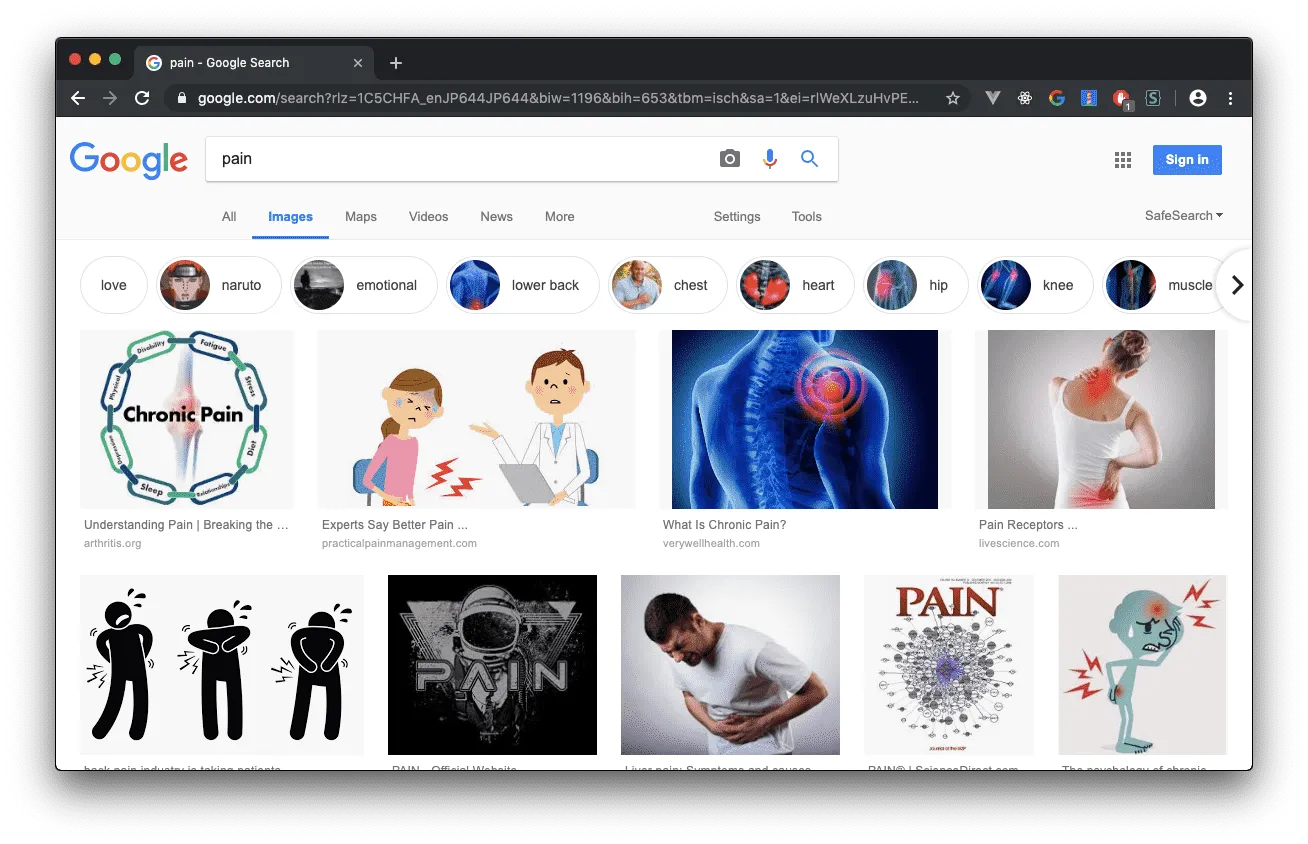
Task: Open the blue x-ray shoulder pain image
Action: tap(805, 419)
